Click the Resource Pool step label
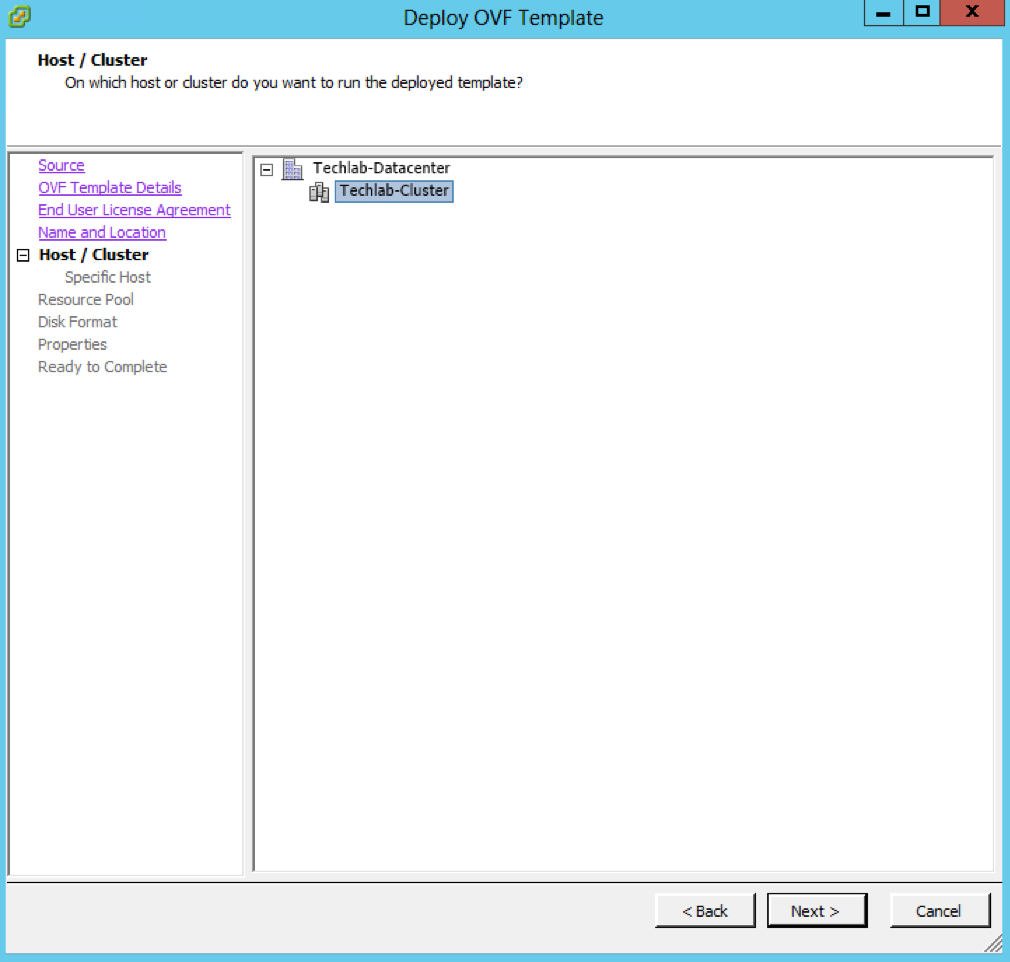The image size is (1010, 962). pos(86,300)
